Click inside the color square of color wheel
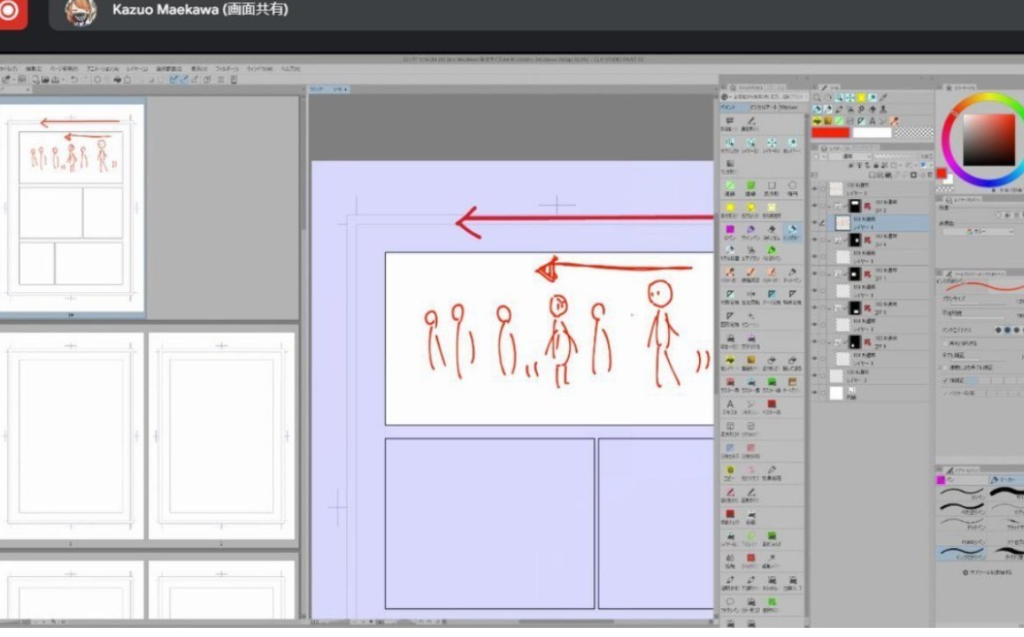 (x=989, y=140)
